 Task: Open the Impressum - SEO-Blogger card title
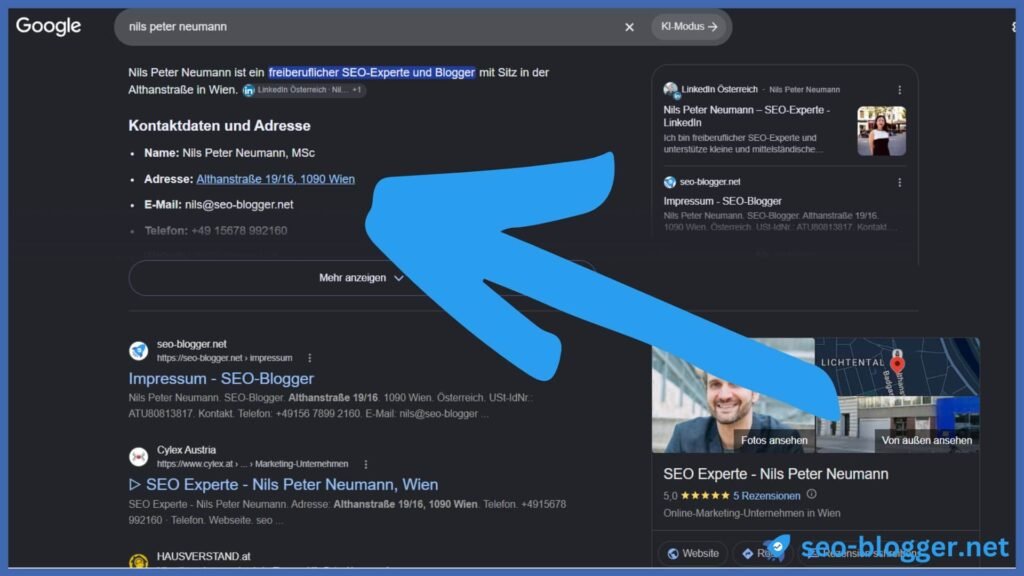click(x=722, y=201)
